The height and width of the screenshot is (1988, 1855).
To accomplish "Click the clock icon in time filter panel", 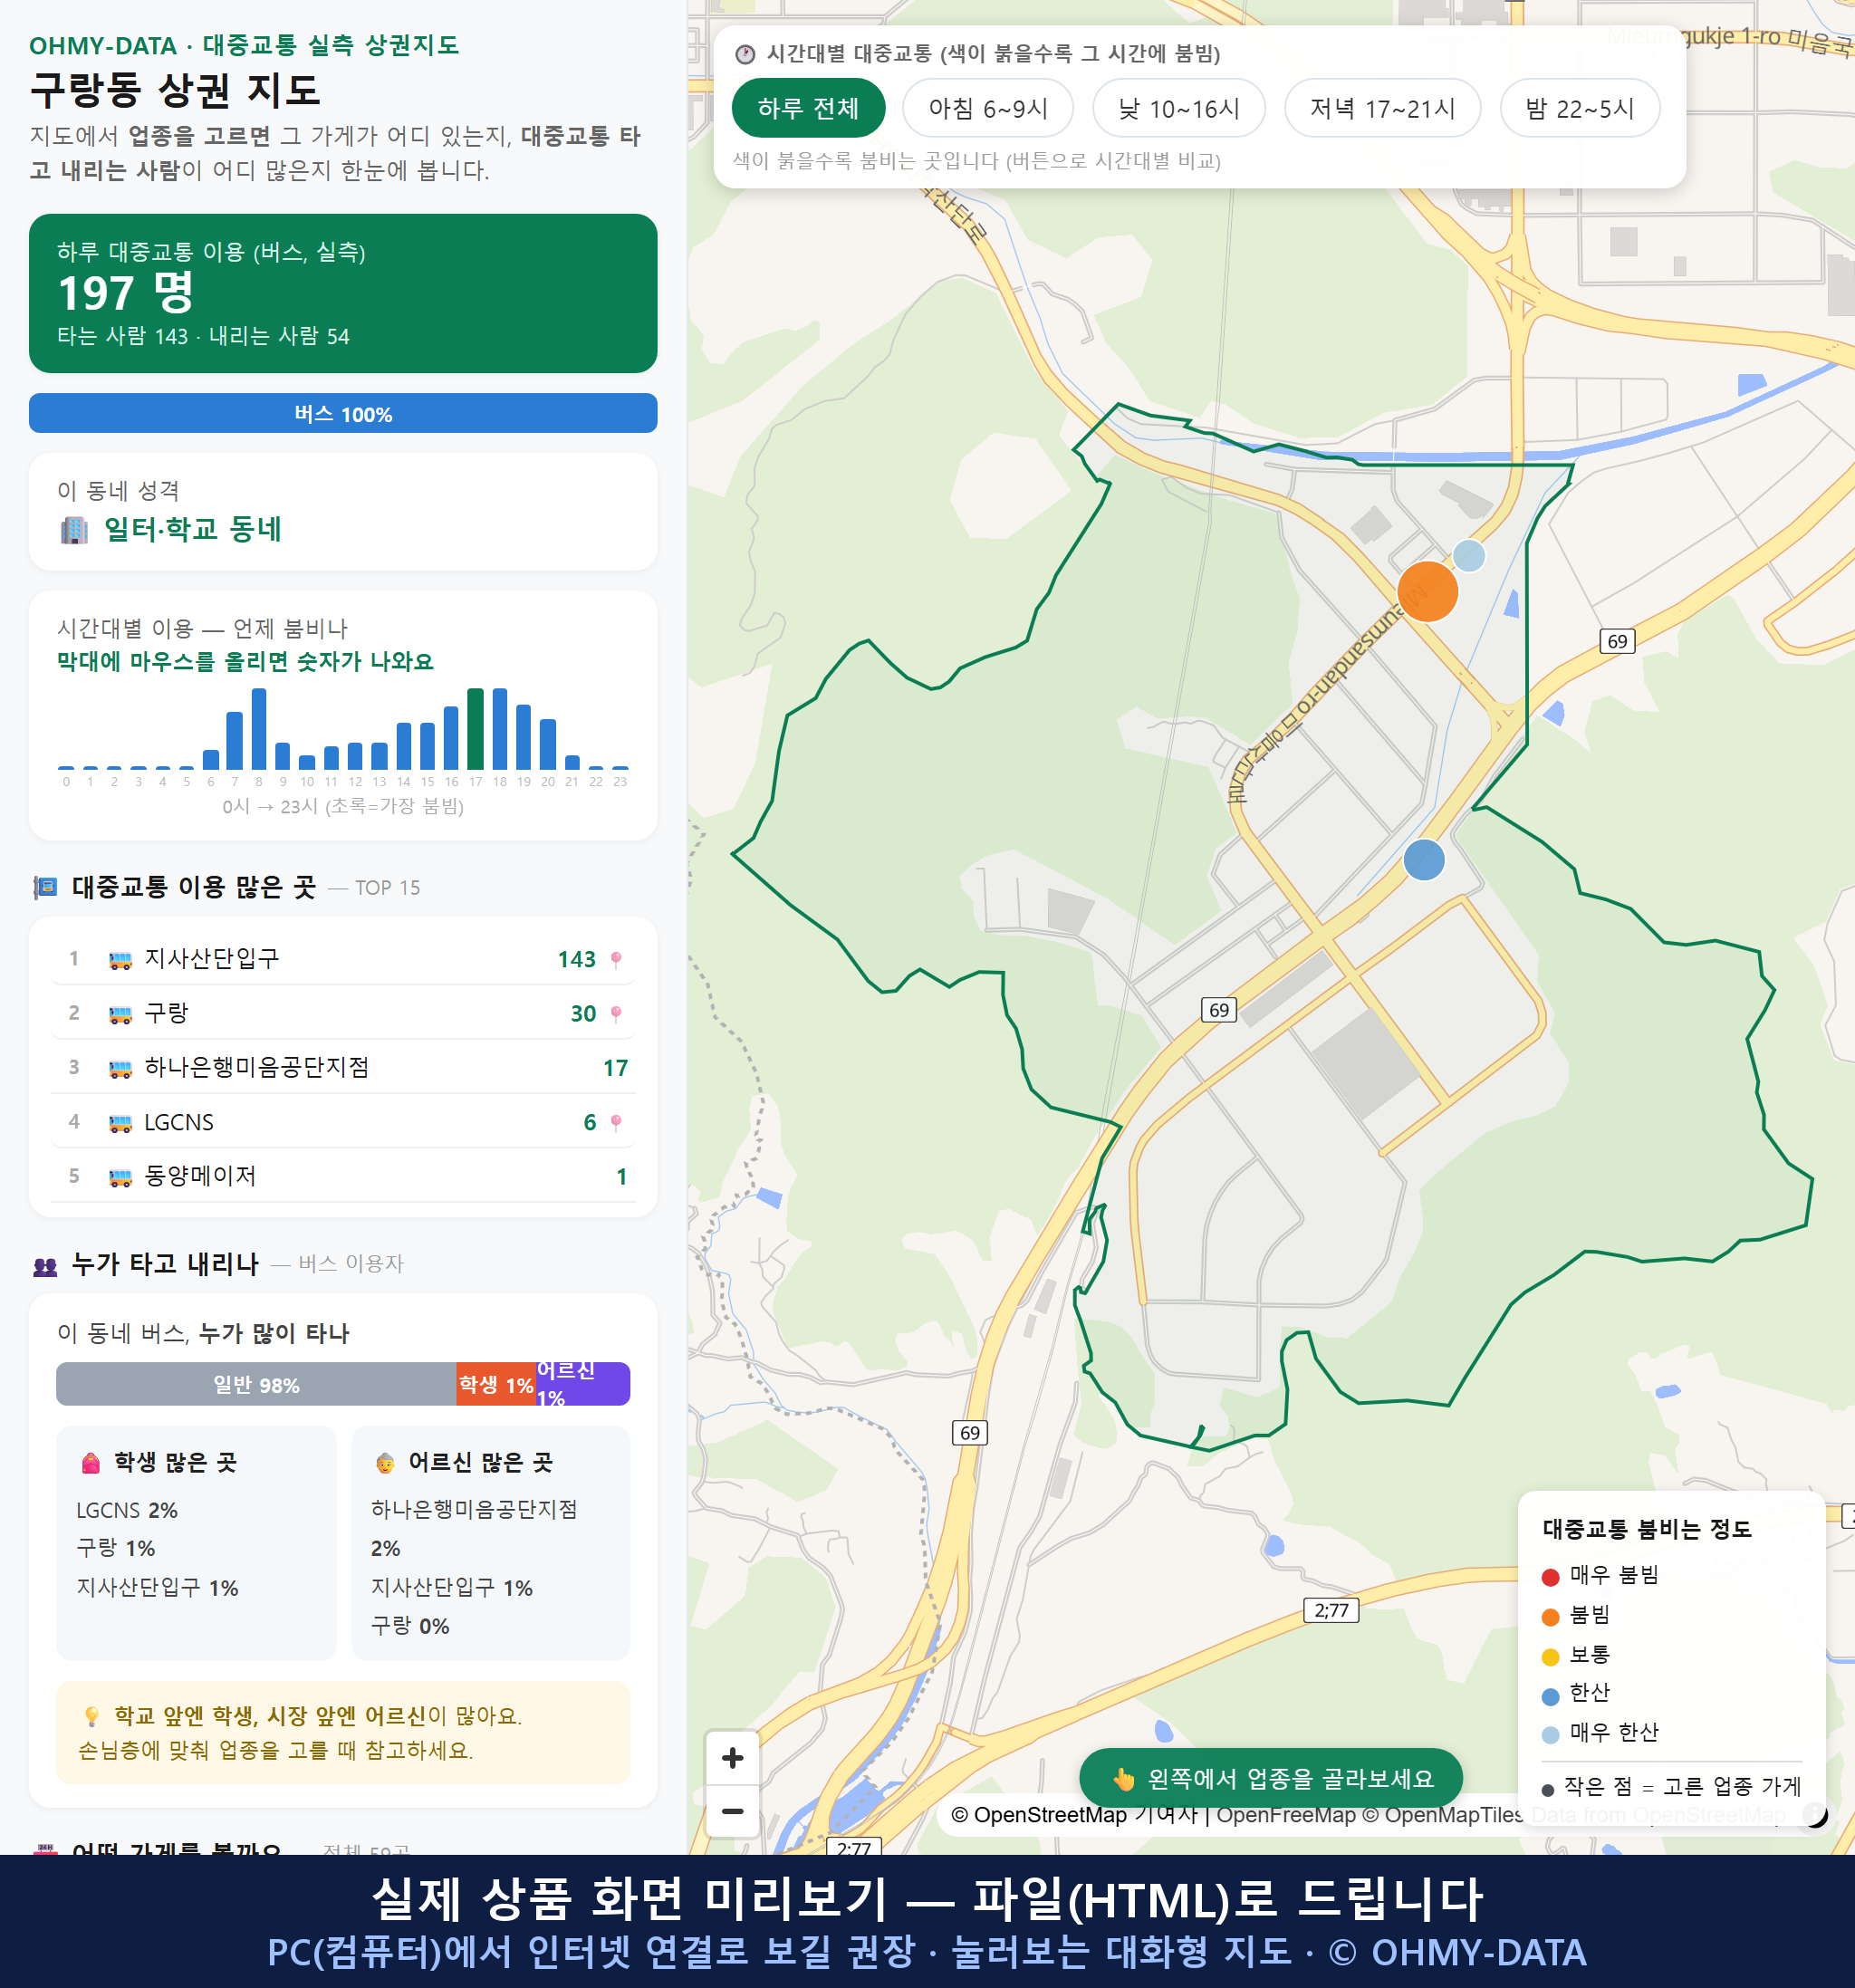I will pos(745,54).
